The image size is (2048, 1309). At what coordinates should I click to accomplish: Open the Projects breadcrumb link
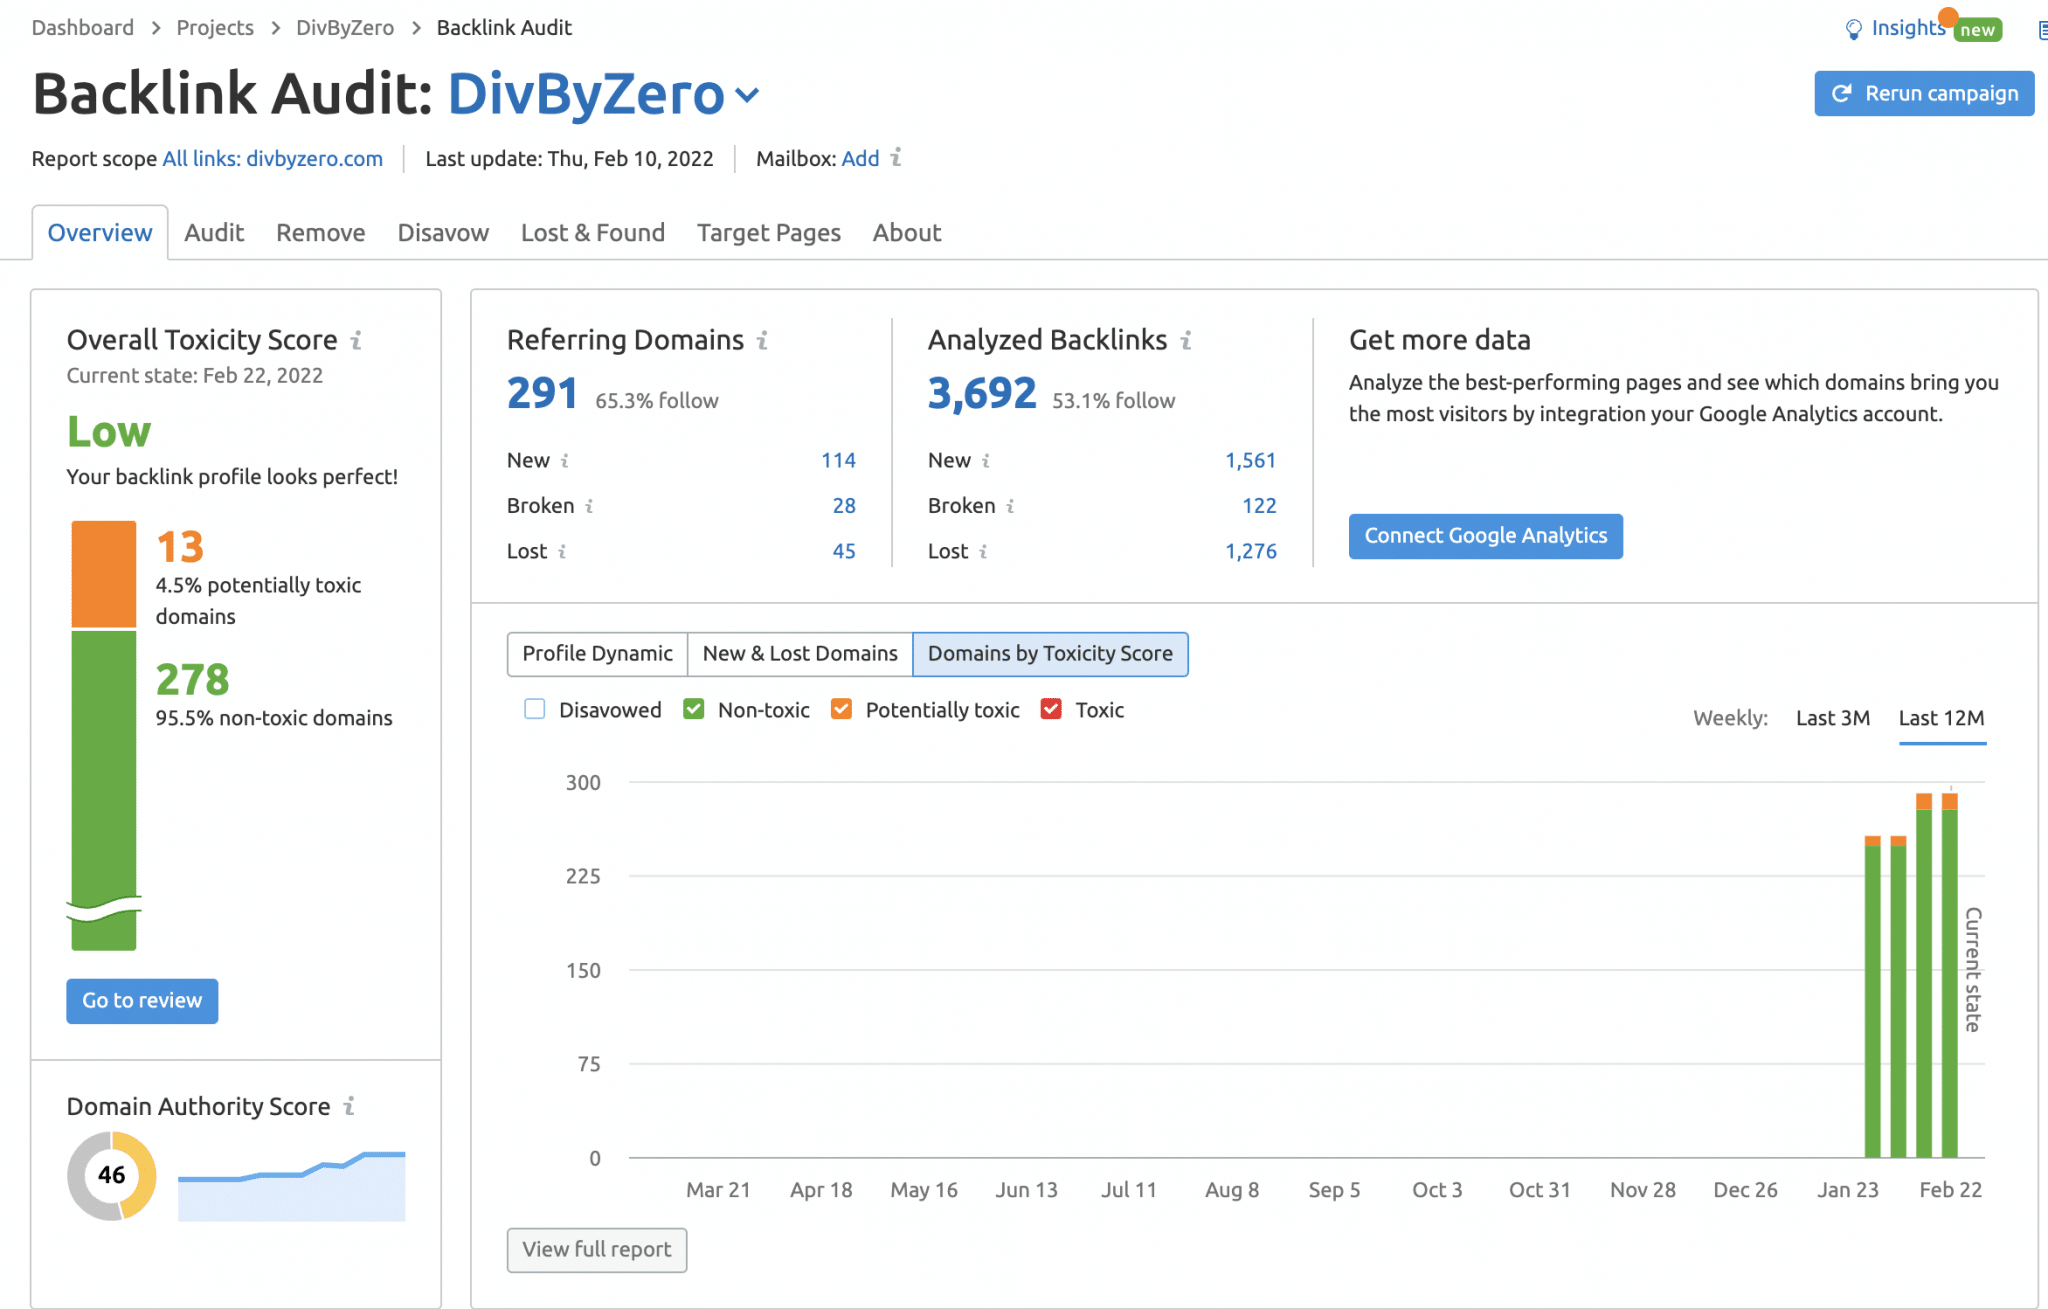[215, 27]
